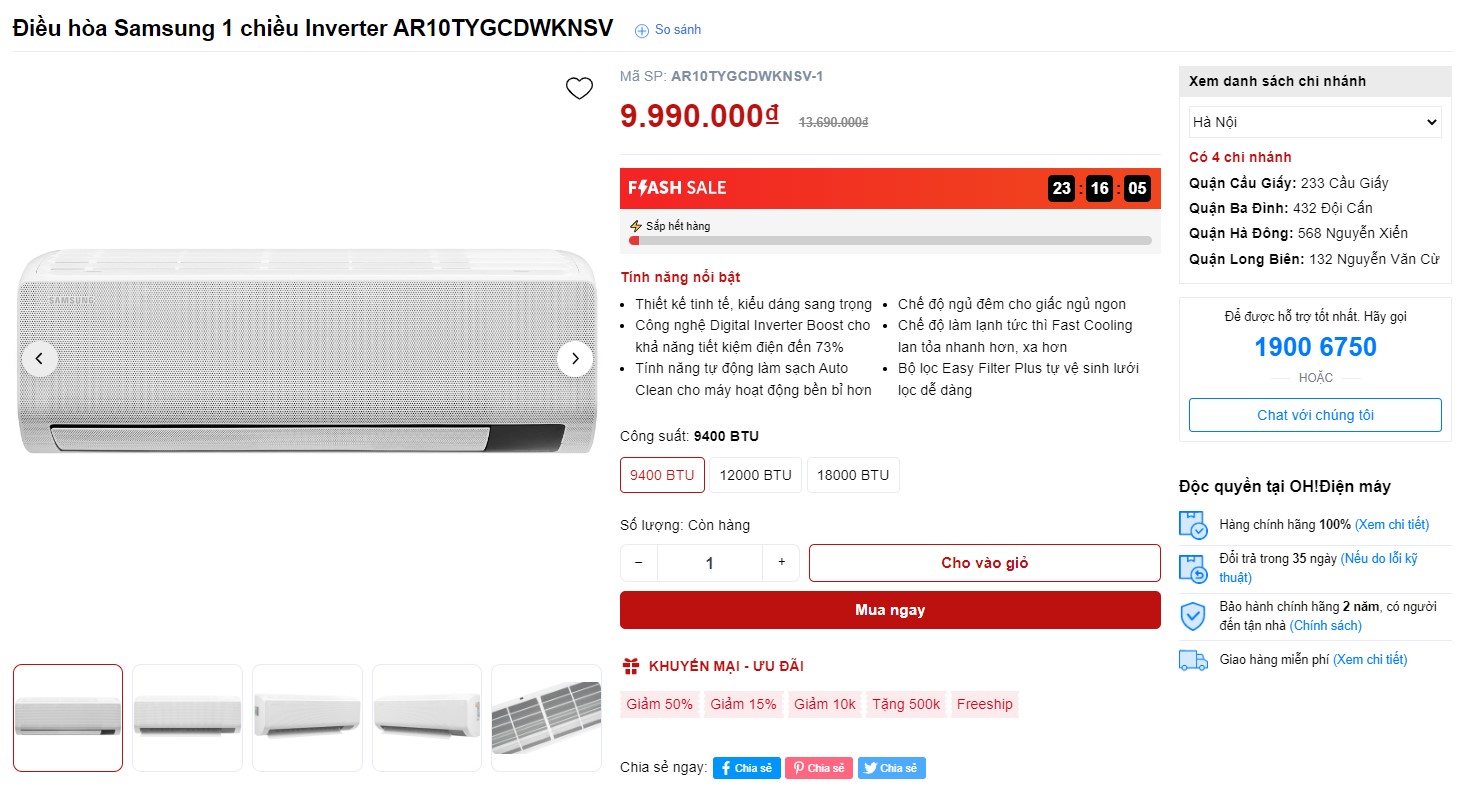Add item with Cho vào giỏ button
The height and width of the screenshot is (790, 1470).
coord(984,563)
